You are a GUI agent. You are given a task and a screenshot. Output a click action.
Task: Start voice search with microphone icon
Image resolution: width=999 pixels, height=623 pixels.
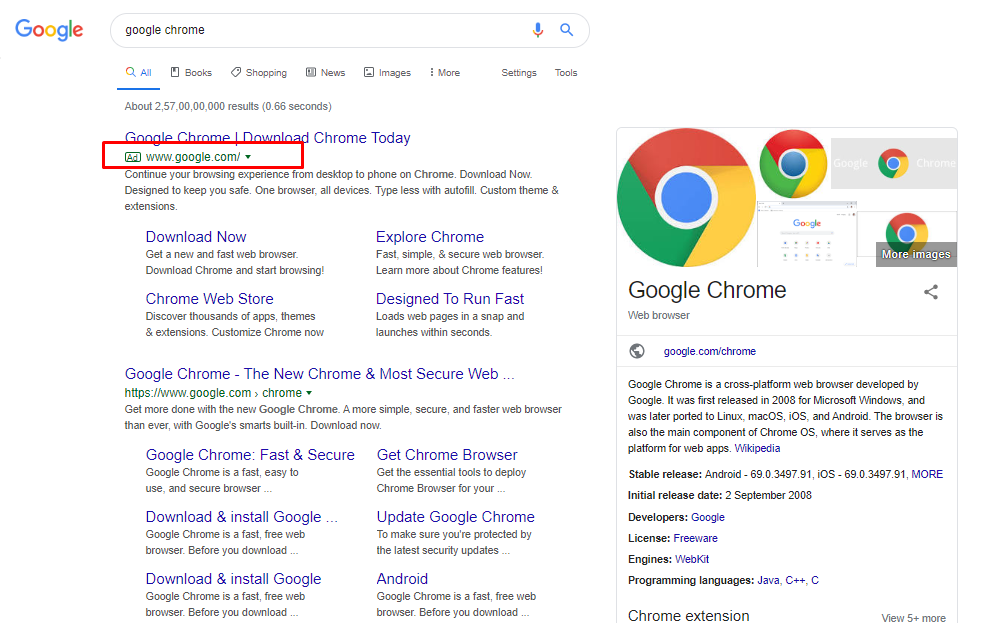point(538,30)
